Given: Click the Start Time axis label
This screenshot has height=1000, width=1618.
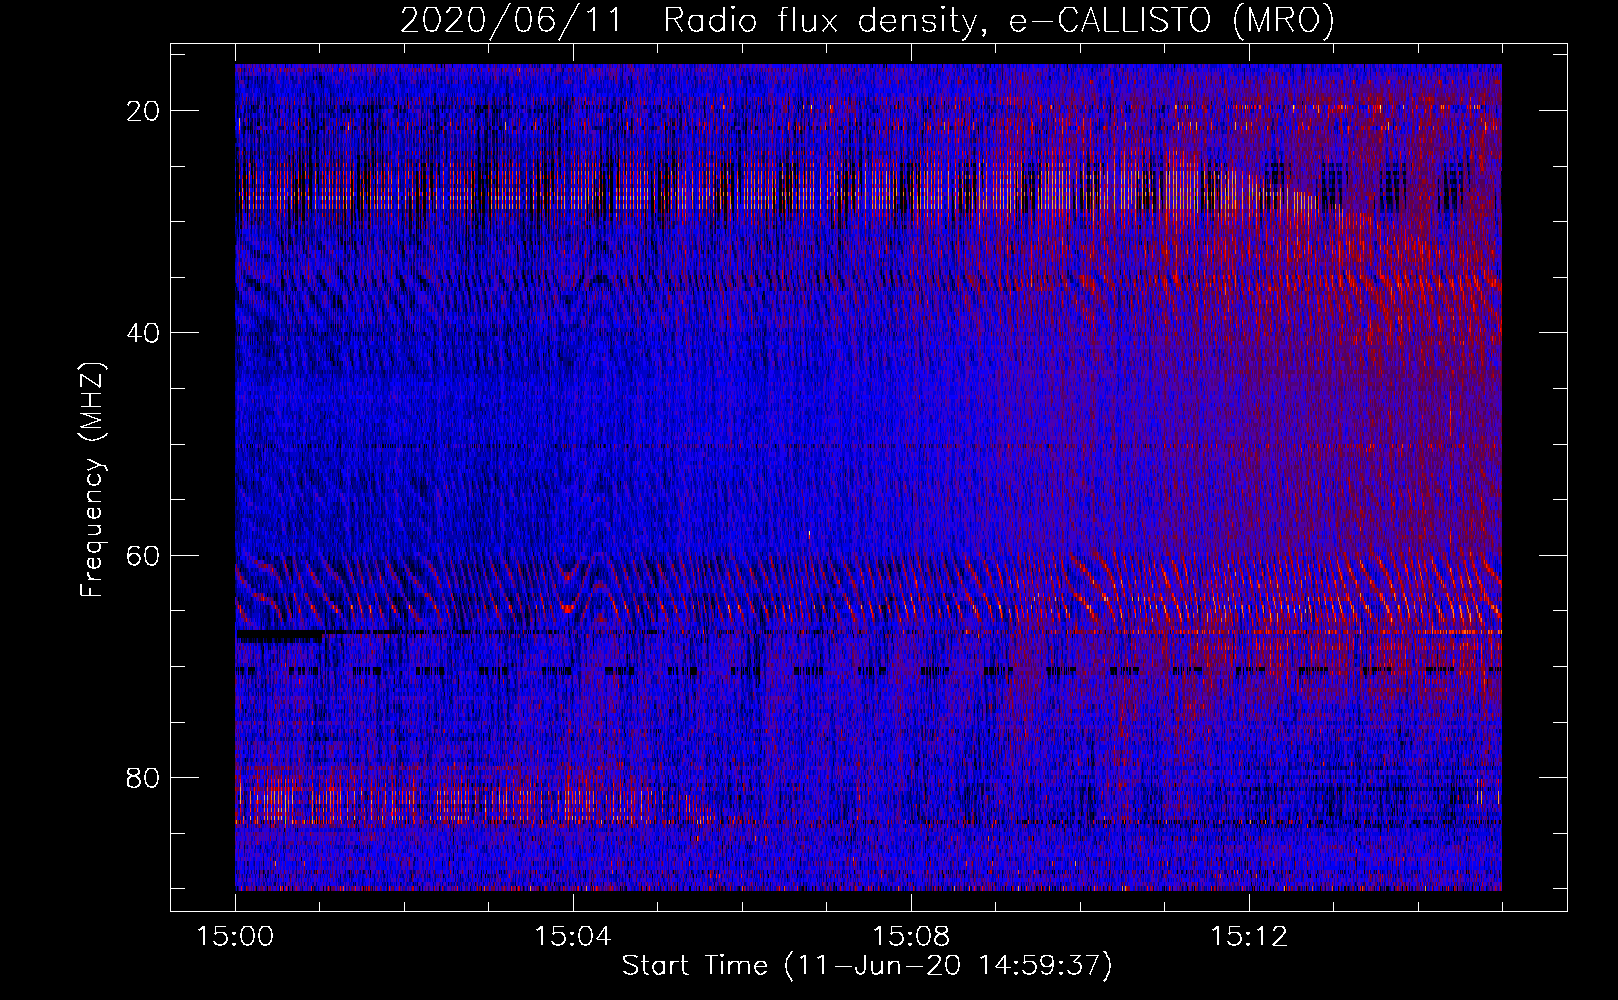Looking at the screenshot, I should [x=867, y=966].
